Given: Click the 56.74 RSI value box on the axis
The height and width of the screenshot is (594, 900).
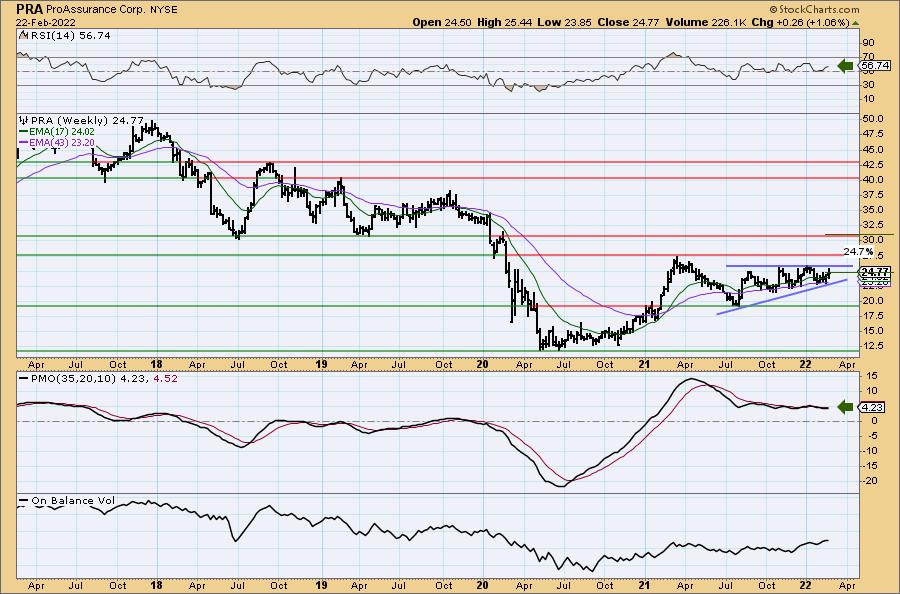Looking at the screenshot, I should click(874, 66).
